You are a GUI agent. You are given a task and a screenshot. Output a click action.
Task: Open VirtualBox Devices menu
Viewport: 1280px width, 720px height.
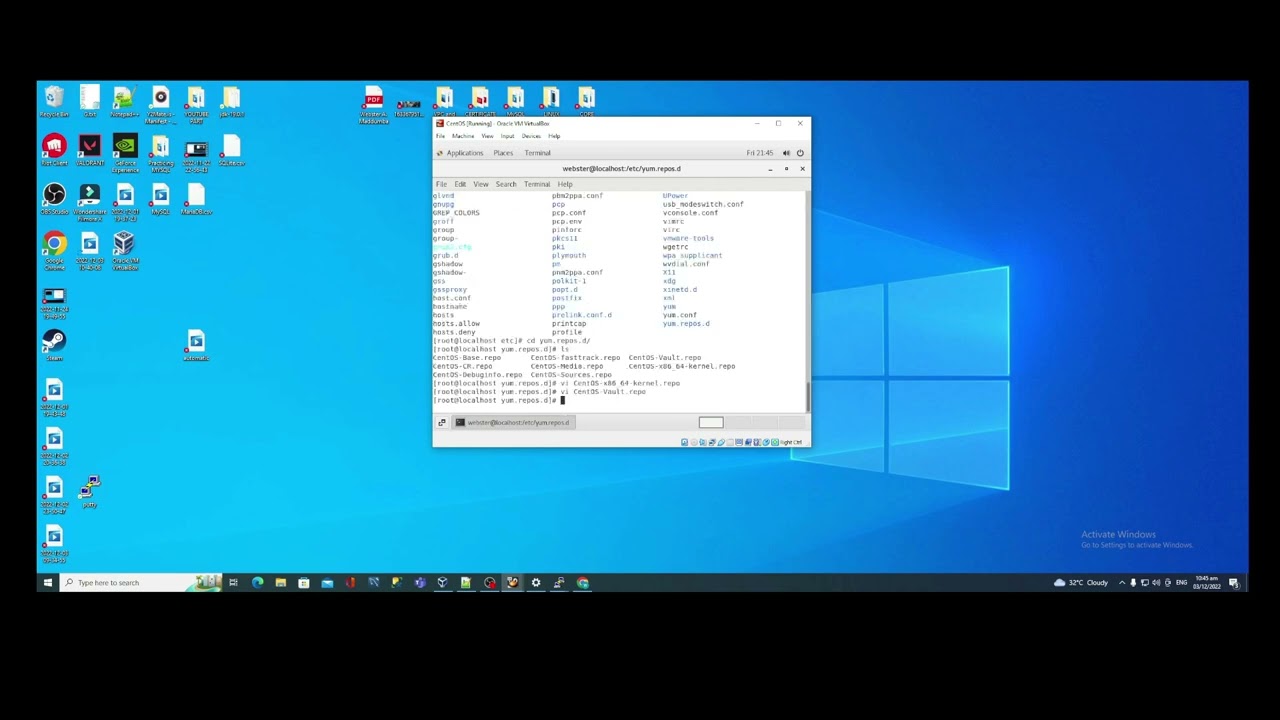(x=531, y=136)
